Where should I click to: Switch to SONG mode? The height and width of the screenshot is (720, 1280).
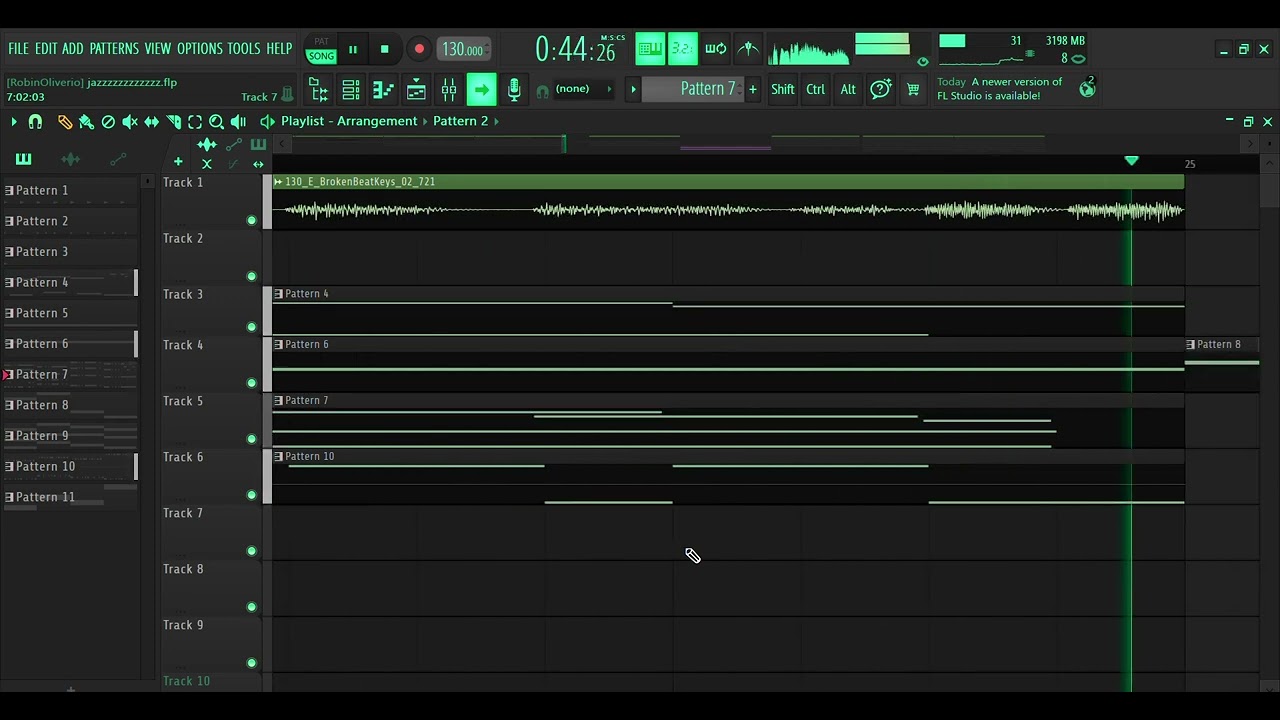[x=321, y=56]
